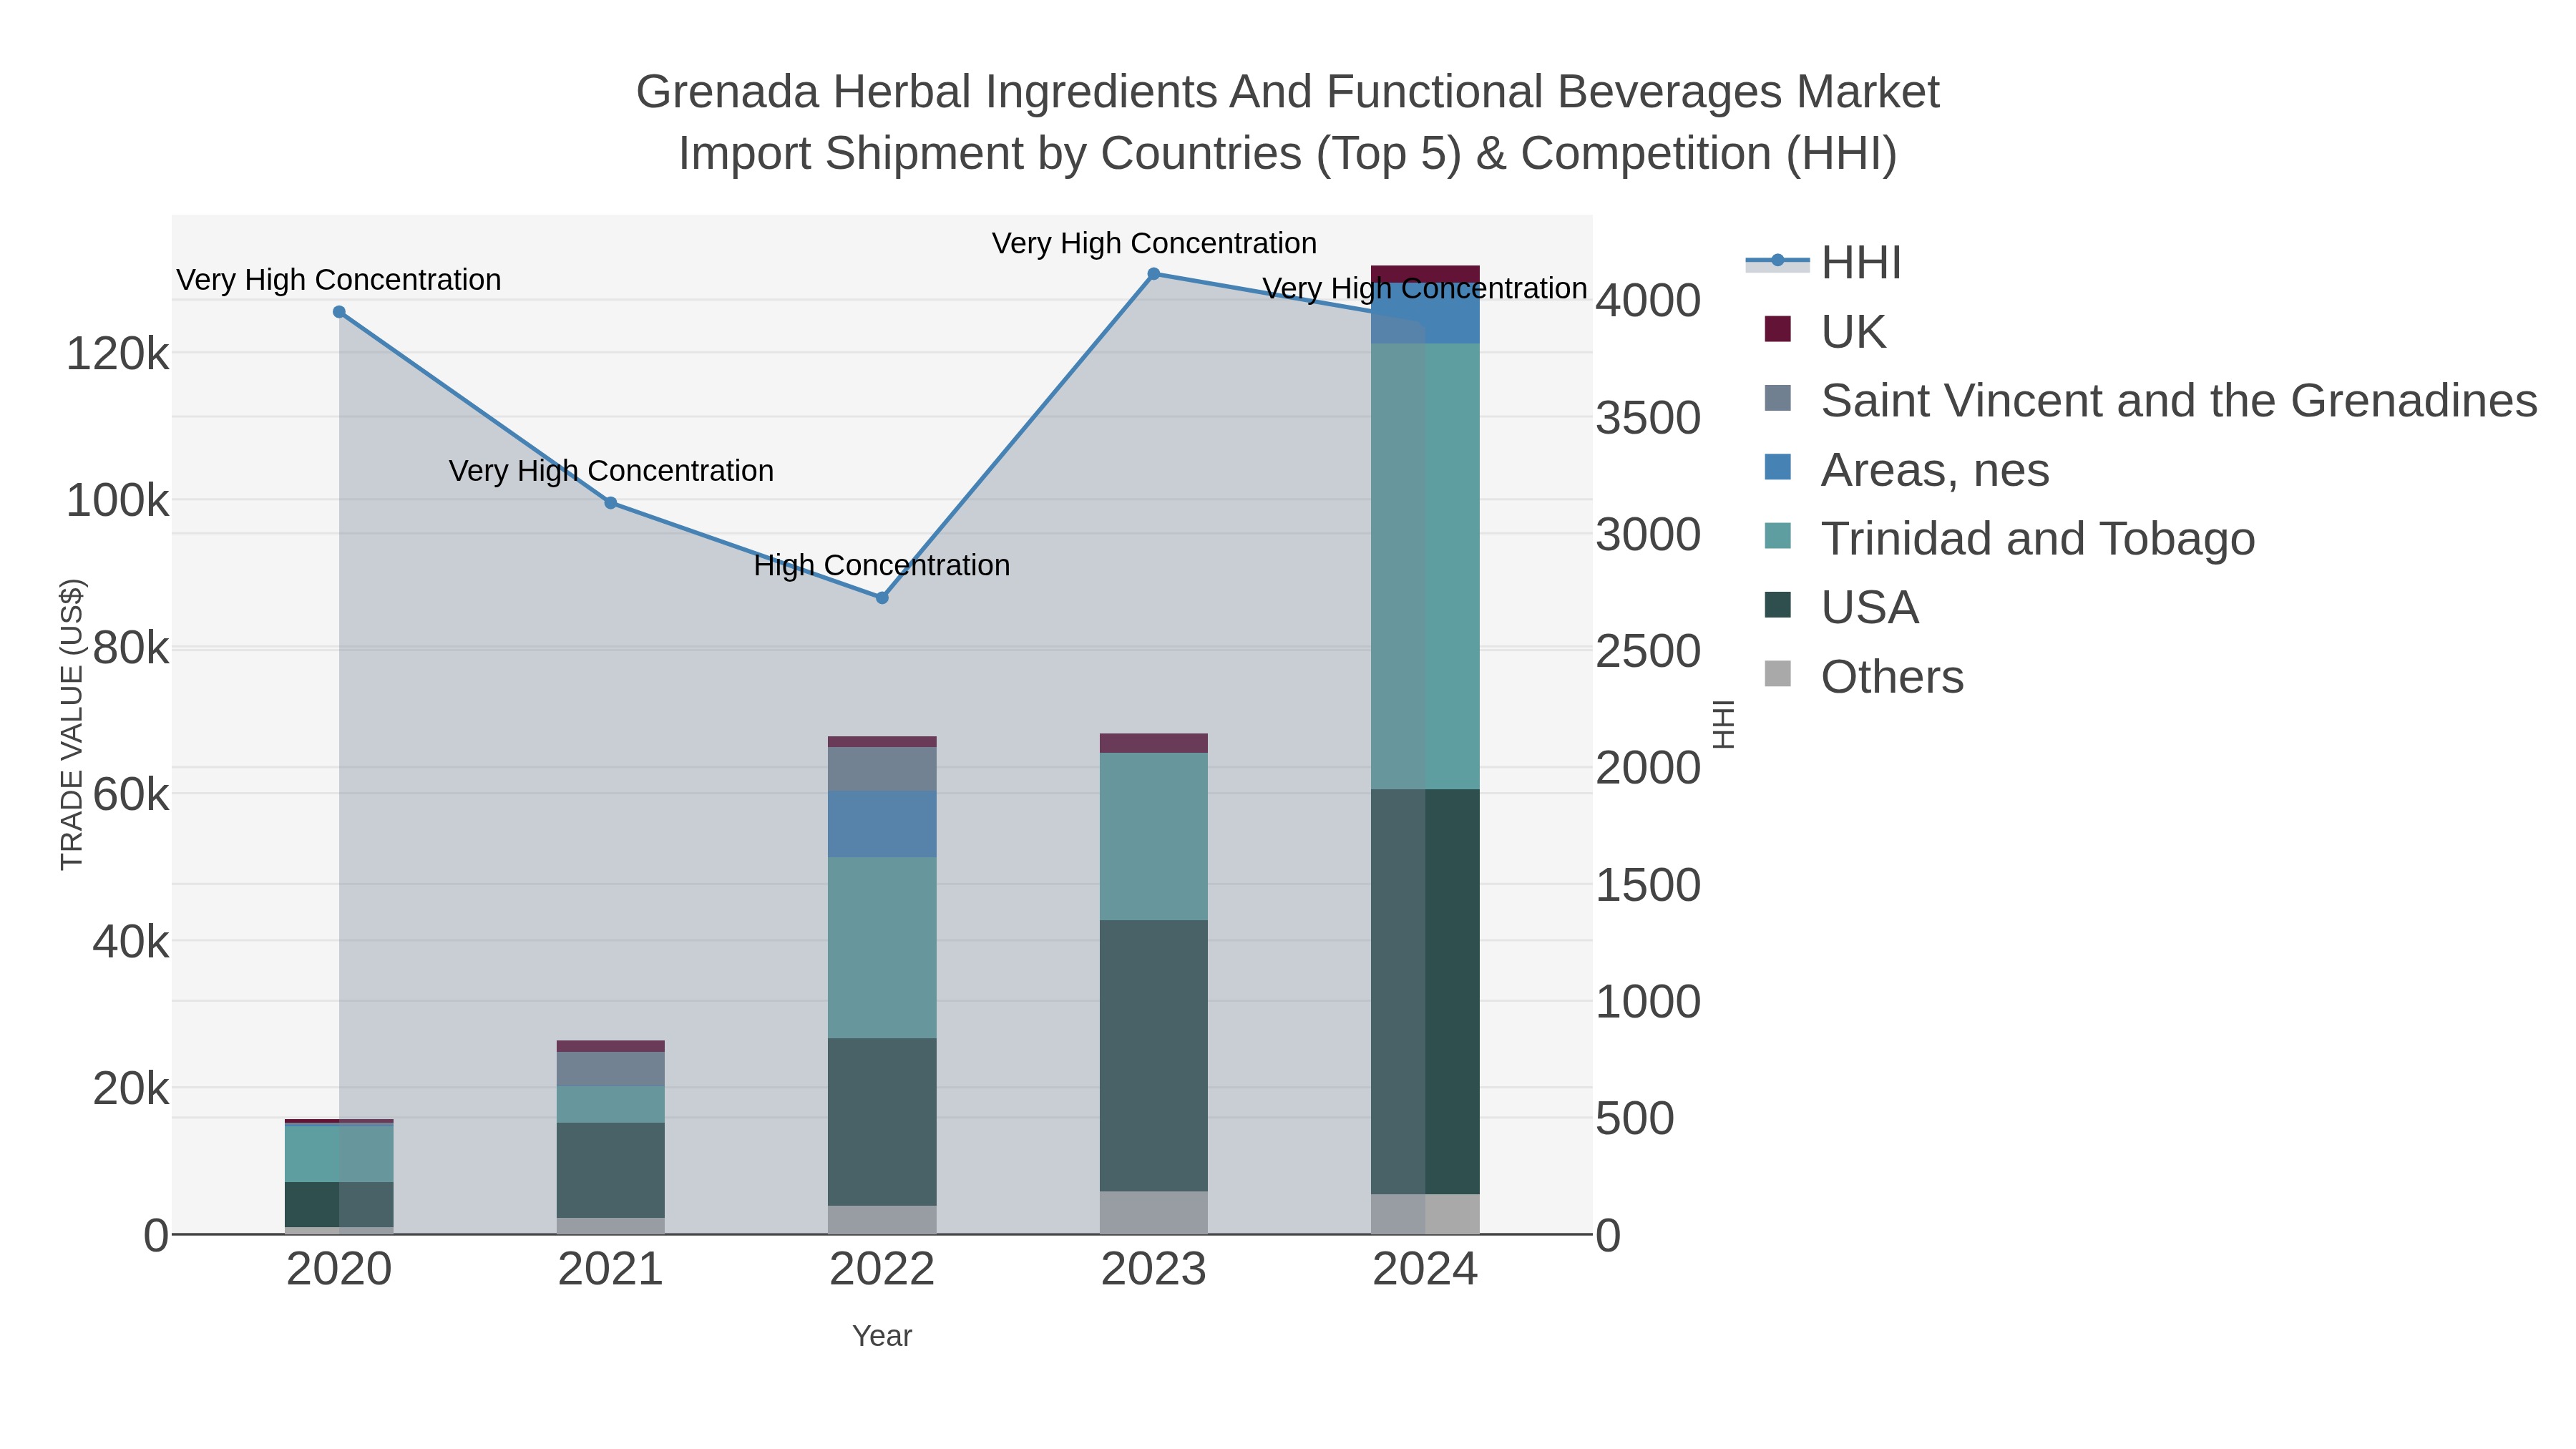Click the 2024 Trinidad and Tobago bar segment

(x=1425, y=567)
